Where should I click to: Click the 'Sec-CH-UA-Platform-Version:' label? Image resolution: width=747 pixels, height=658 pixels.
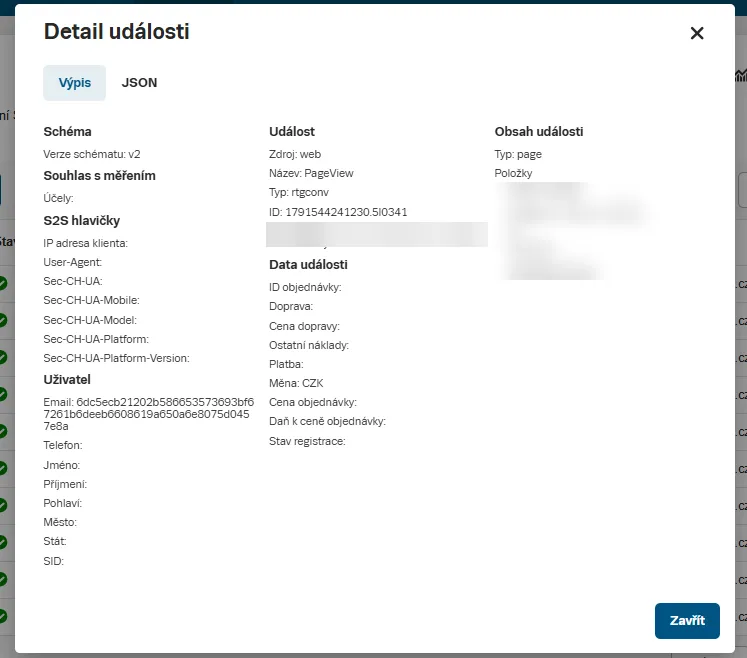(116, 358)
